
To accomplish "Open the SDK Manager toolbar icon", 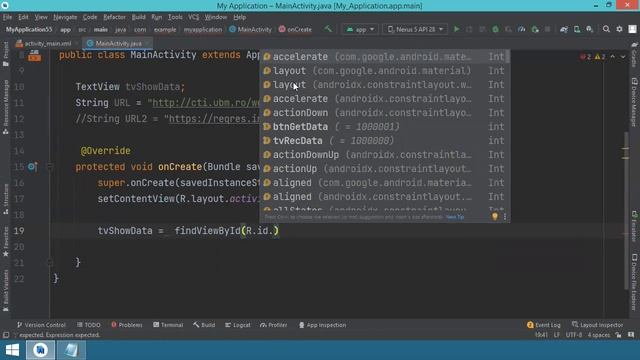I will coord(590,29).
